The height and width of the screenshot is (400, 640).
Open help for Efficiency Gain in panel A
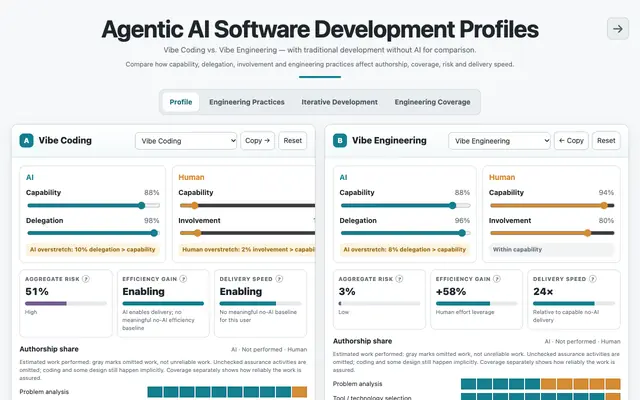pyautogui.click(x=183, y=279)
